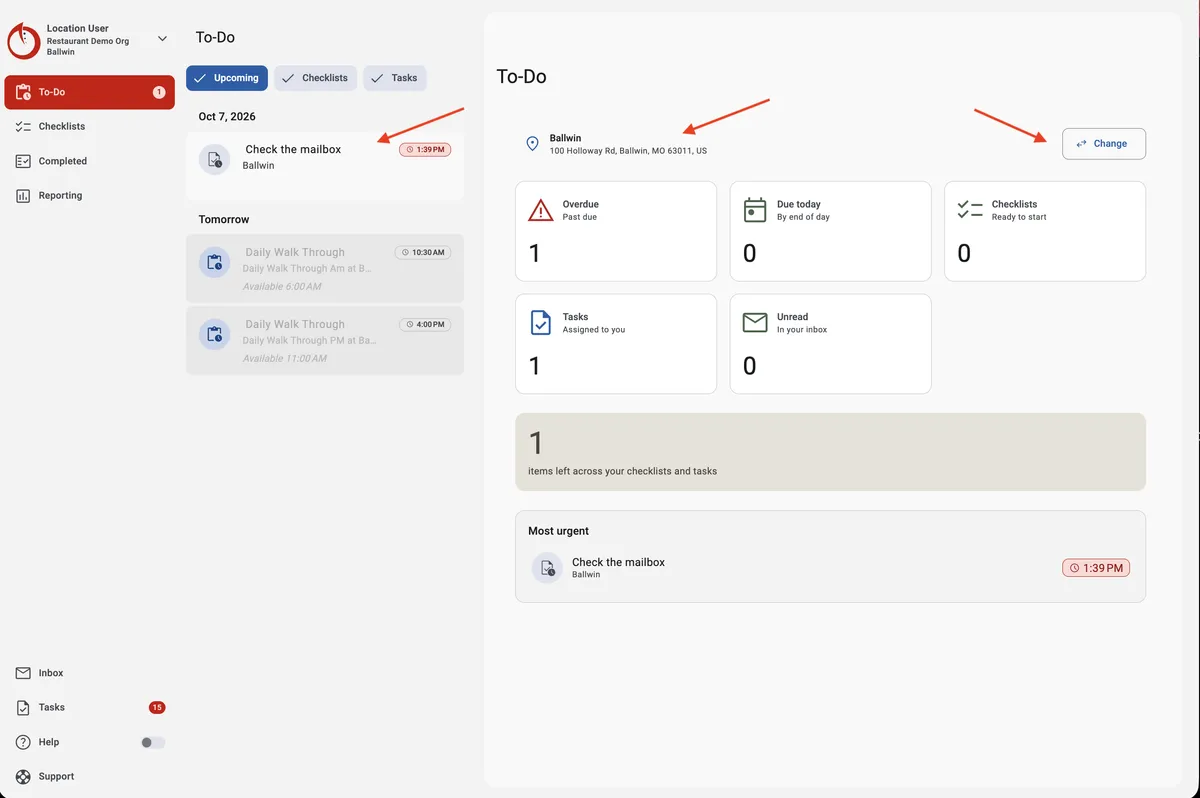
Task: Click the Completed checklist icon
Action: pyautogui.click(x=23, y=161)
